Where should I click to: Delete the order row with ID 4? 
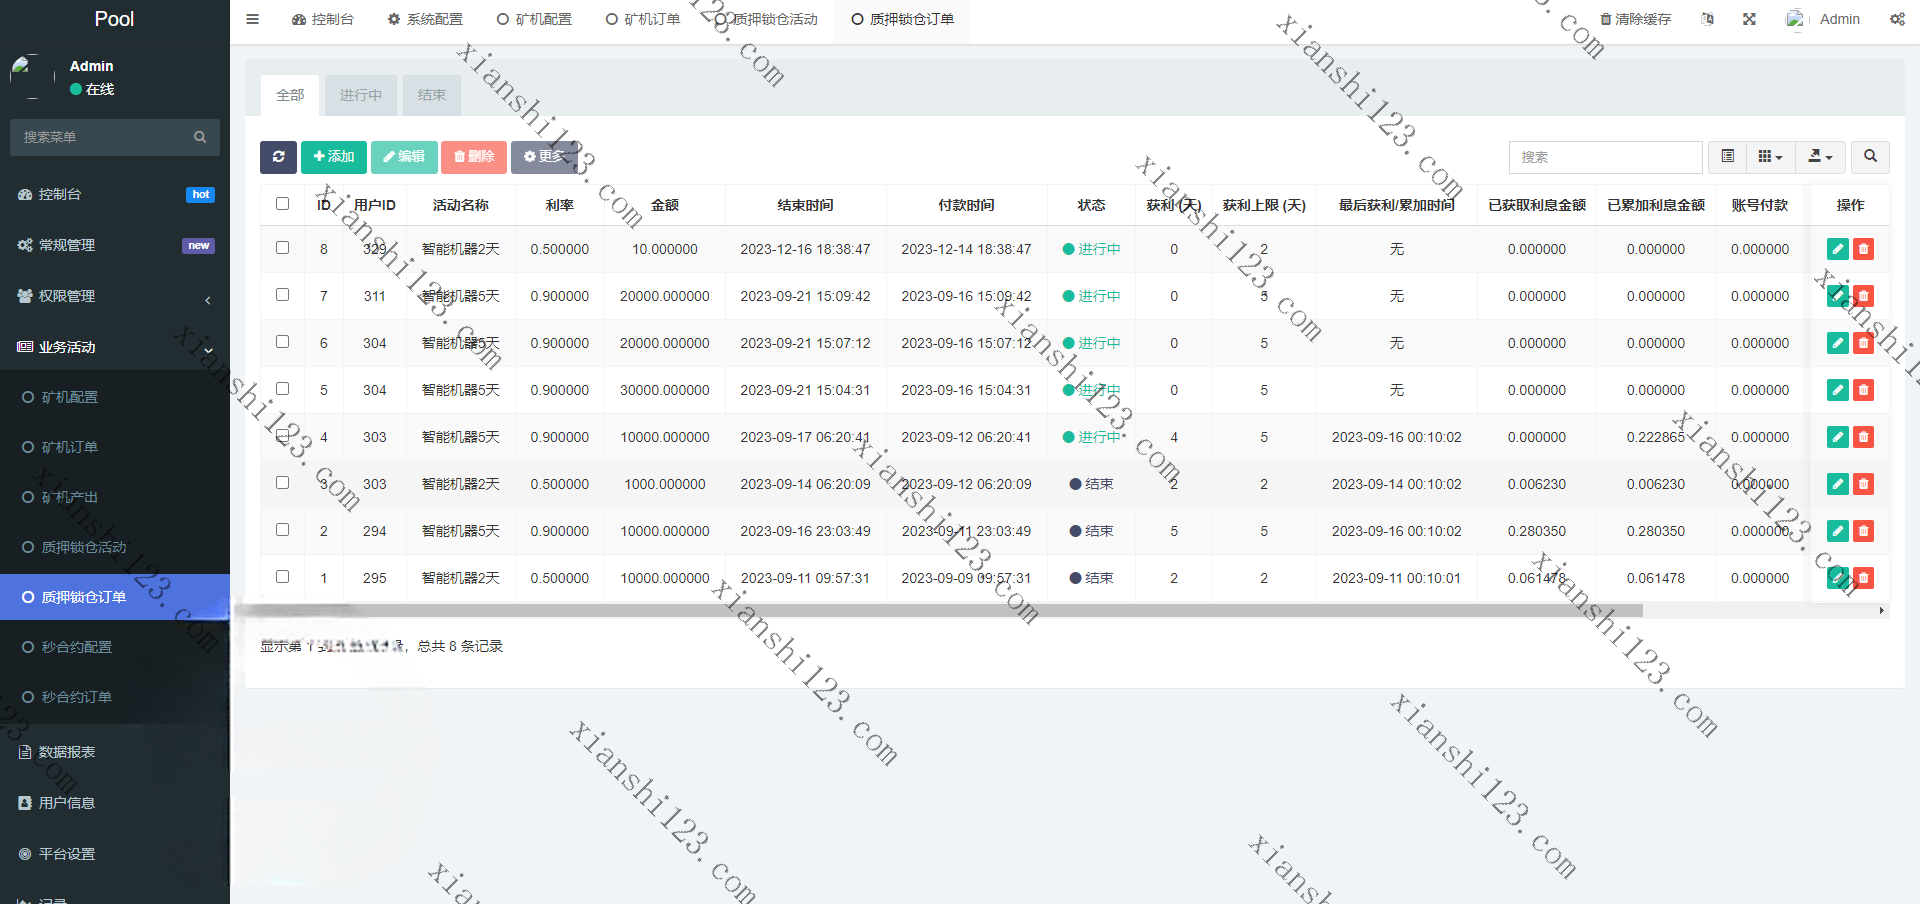(1863, 437)
